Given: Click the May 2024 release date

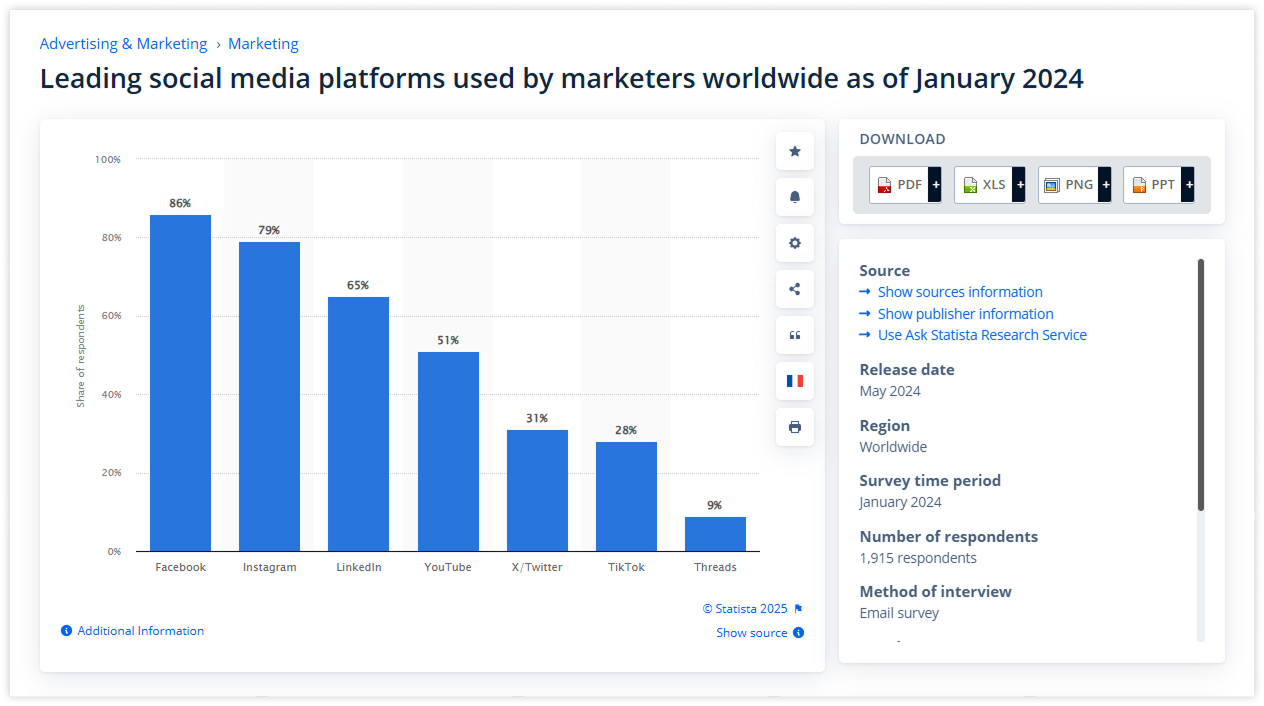Looking at the screenshot, I should tap(890, 391).
